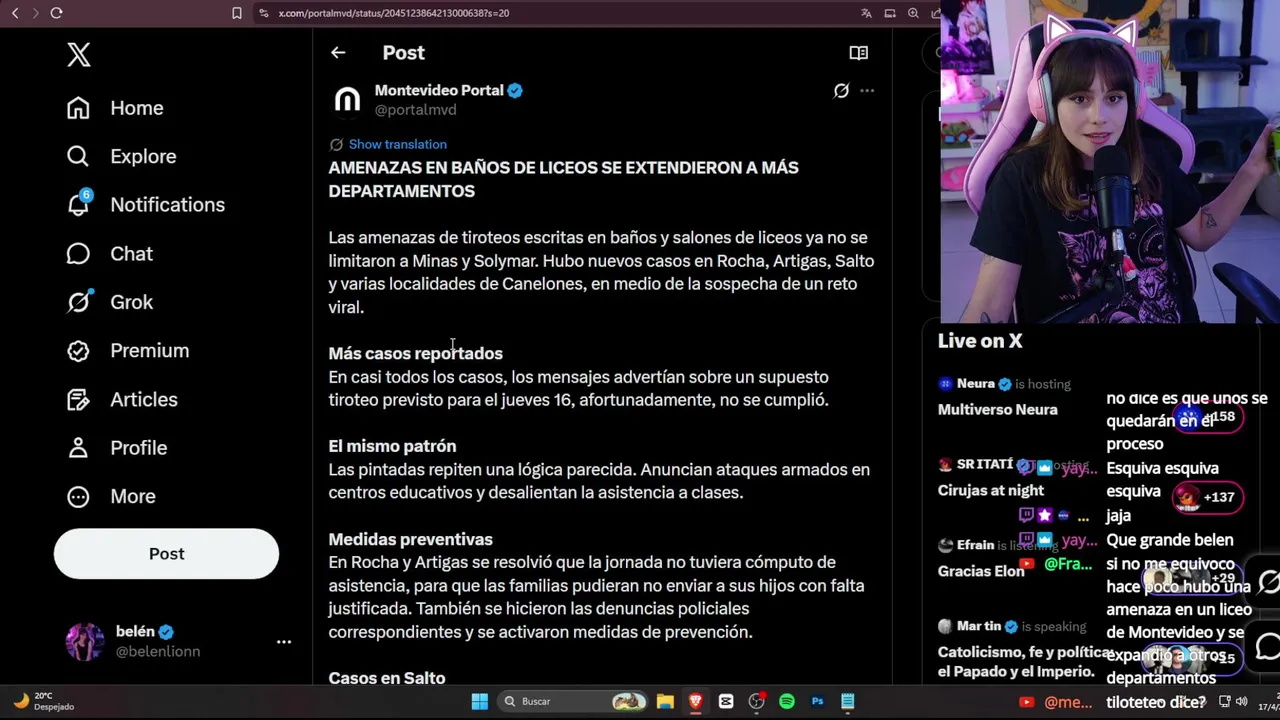
Task: Click the x.com address bar URL
Action: tap(393, 13)
